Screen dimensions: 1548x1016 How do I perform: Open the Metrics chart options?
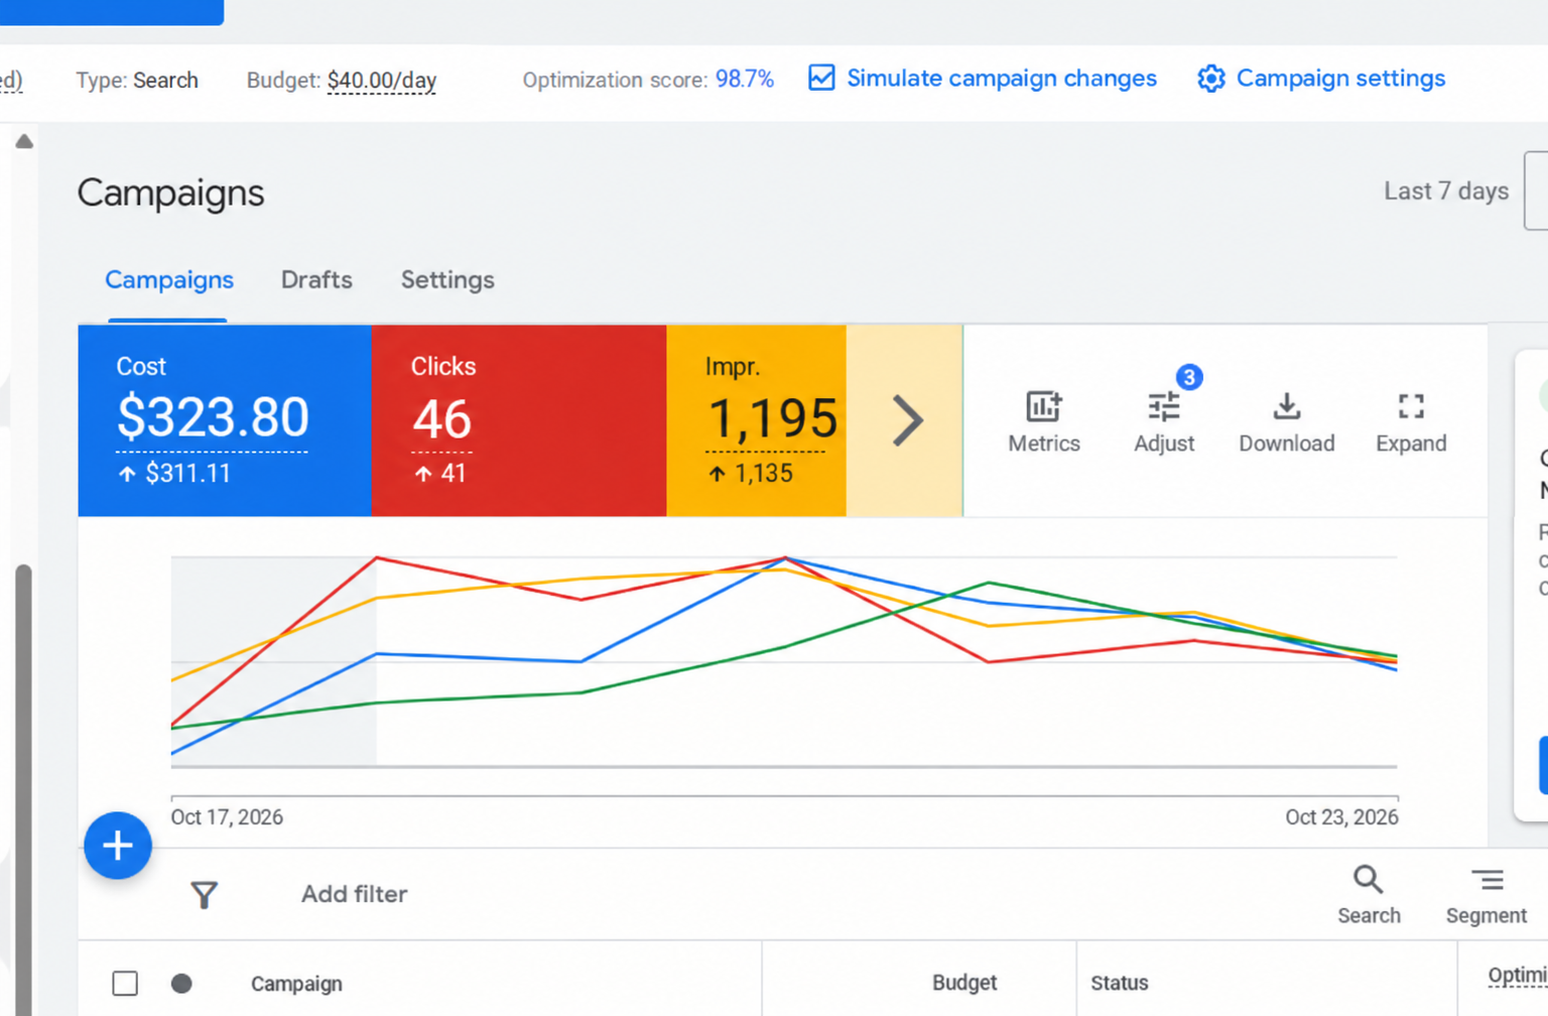tap(1044, 422)
